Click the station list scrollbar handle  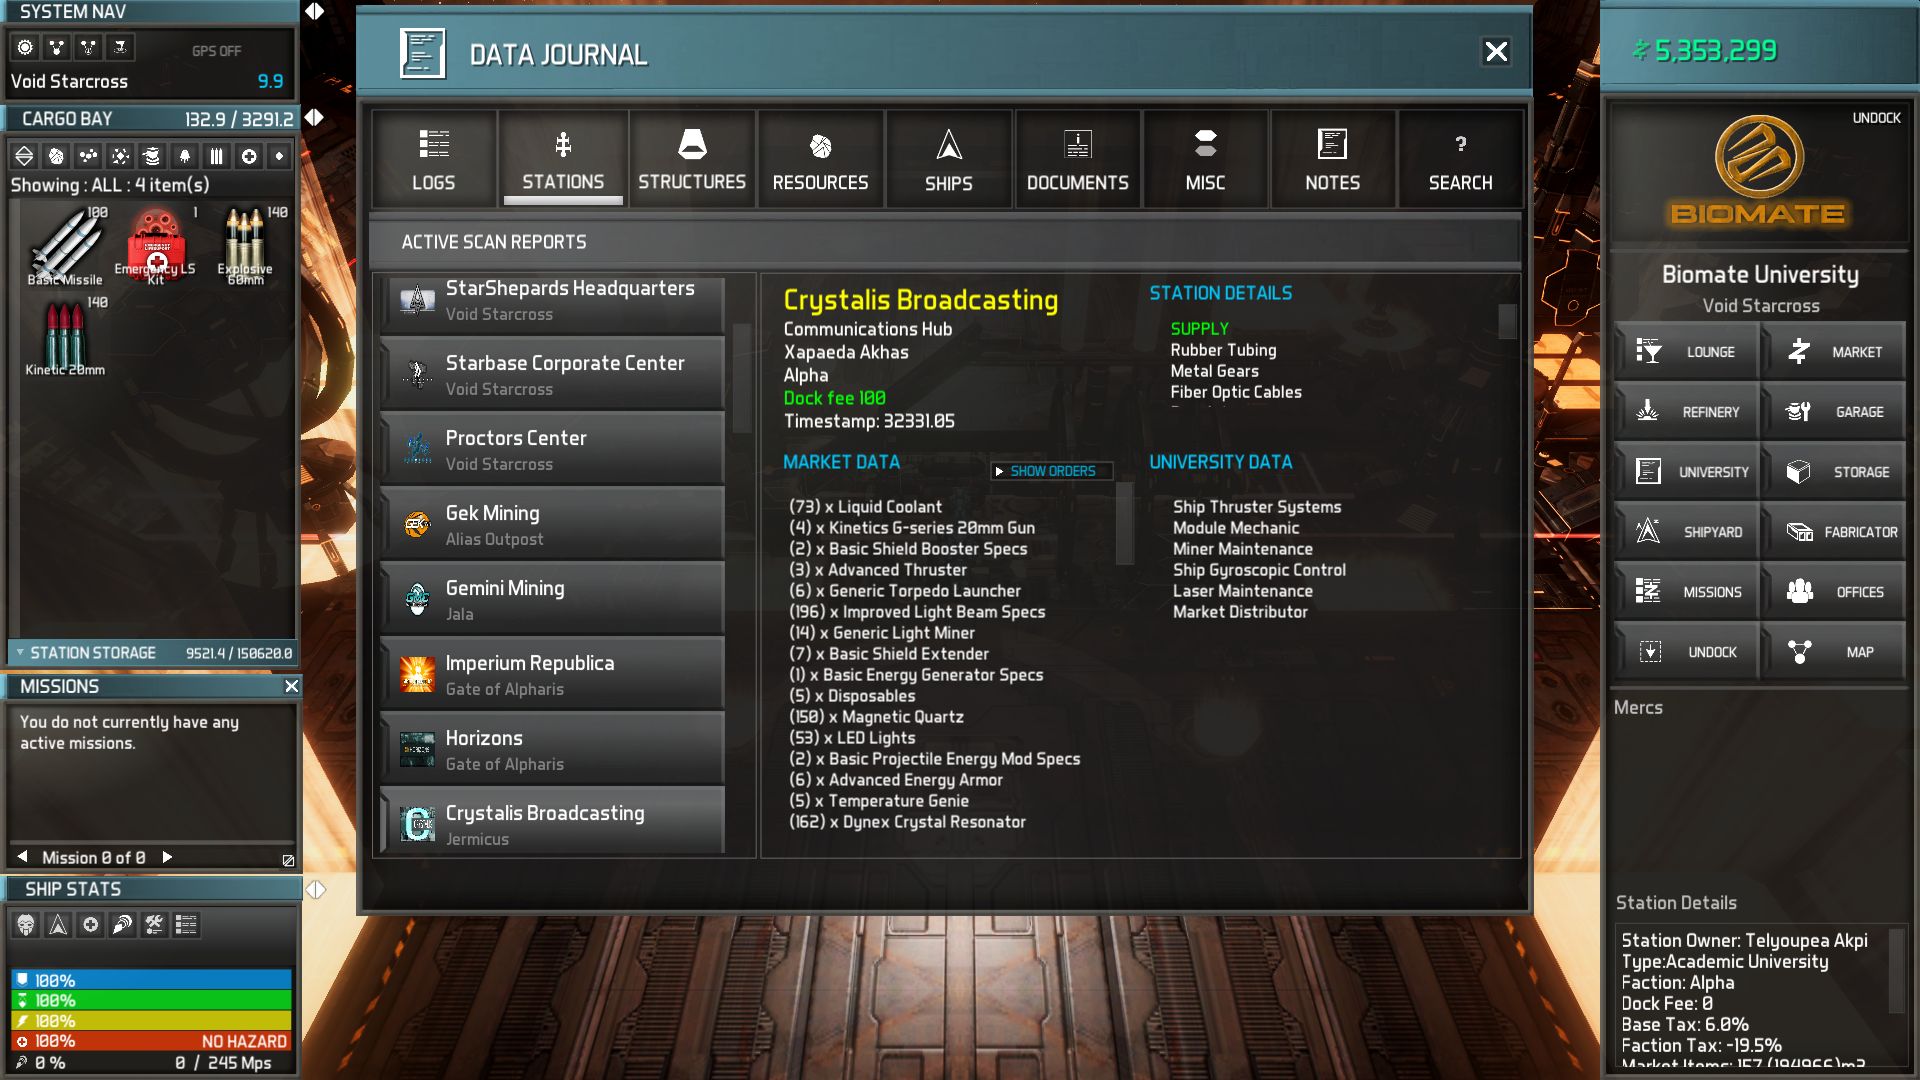tap(741, 377)
